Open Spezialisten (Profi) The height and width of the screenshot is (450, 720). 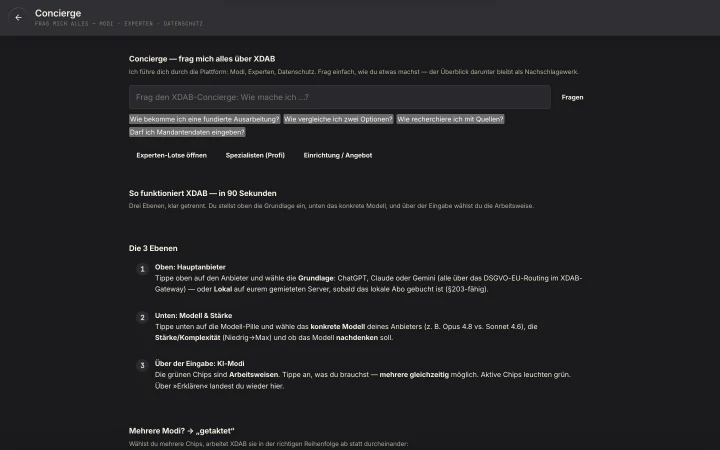click(x=255, y=155)
